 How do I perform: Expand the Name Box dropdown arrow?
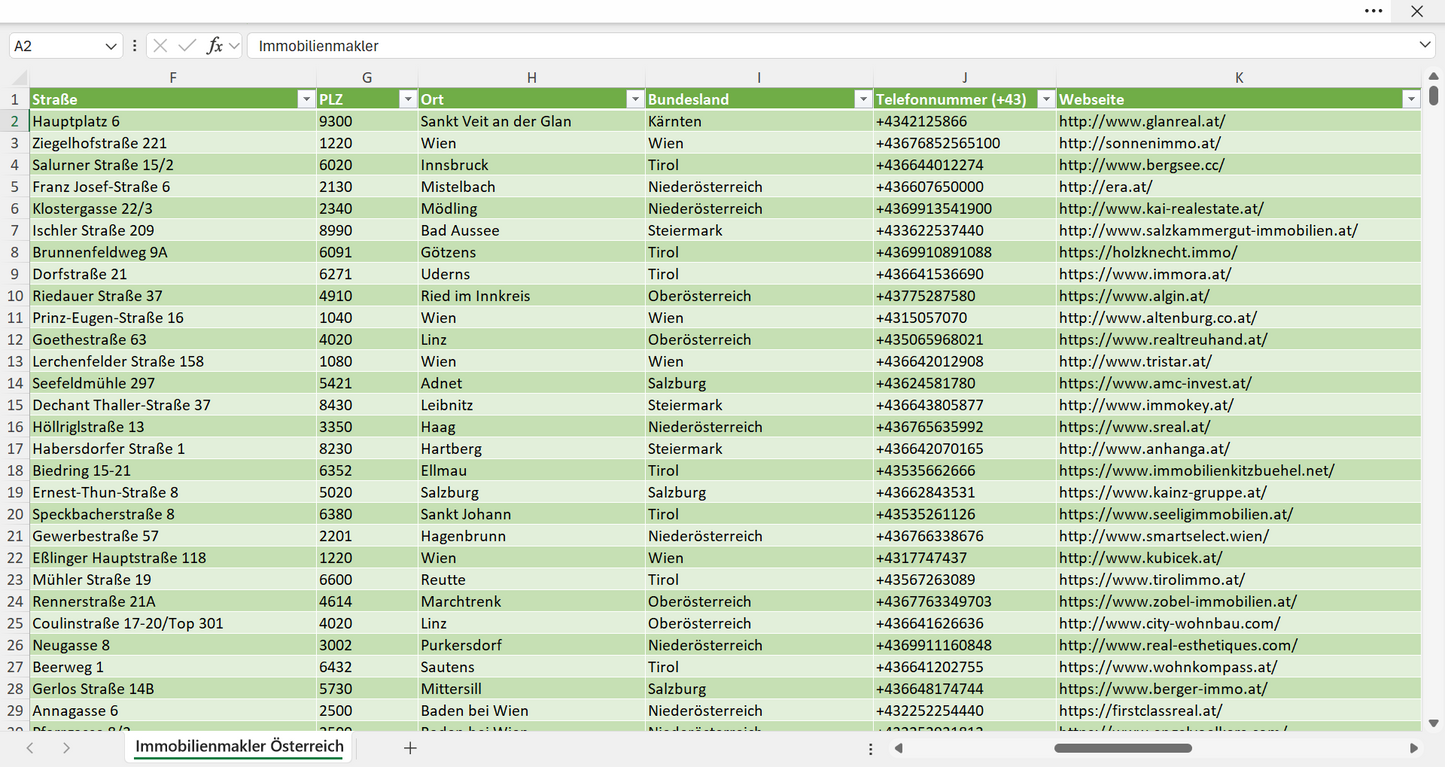(x=111, y=46)
